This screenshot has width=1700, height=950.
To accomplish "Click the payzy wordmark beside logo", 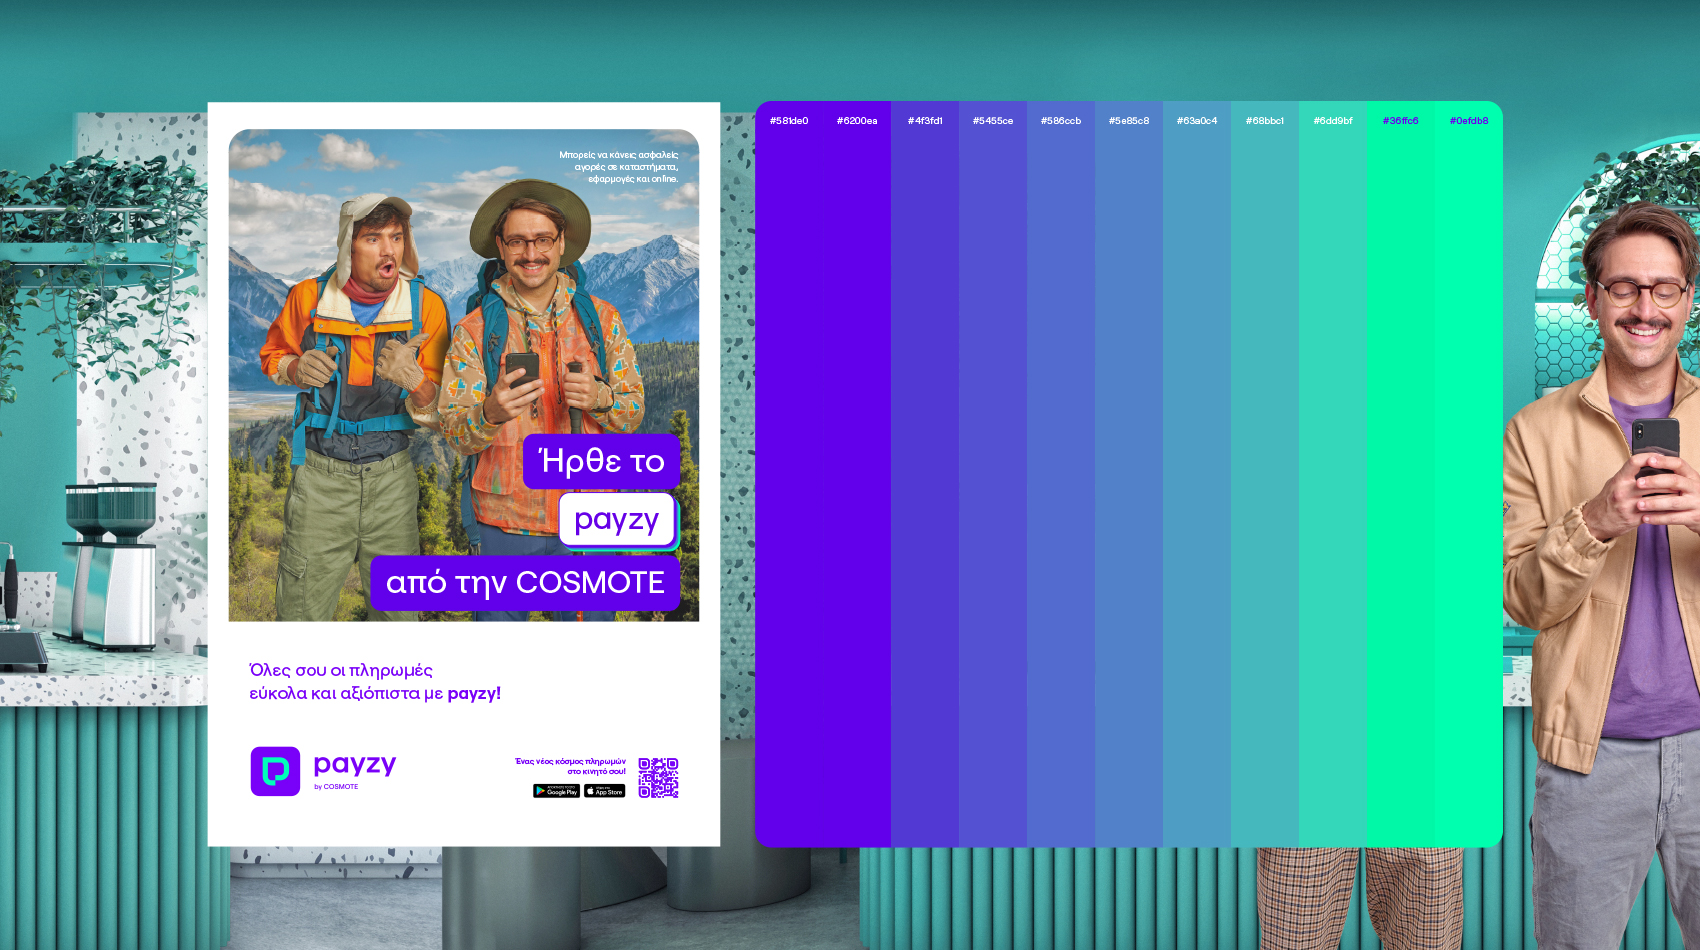I will [355, 765].
